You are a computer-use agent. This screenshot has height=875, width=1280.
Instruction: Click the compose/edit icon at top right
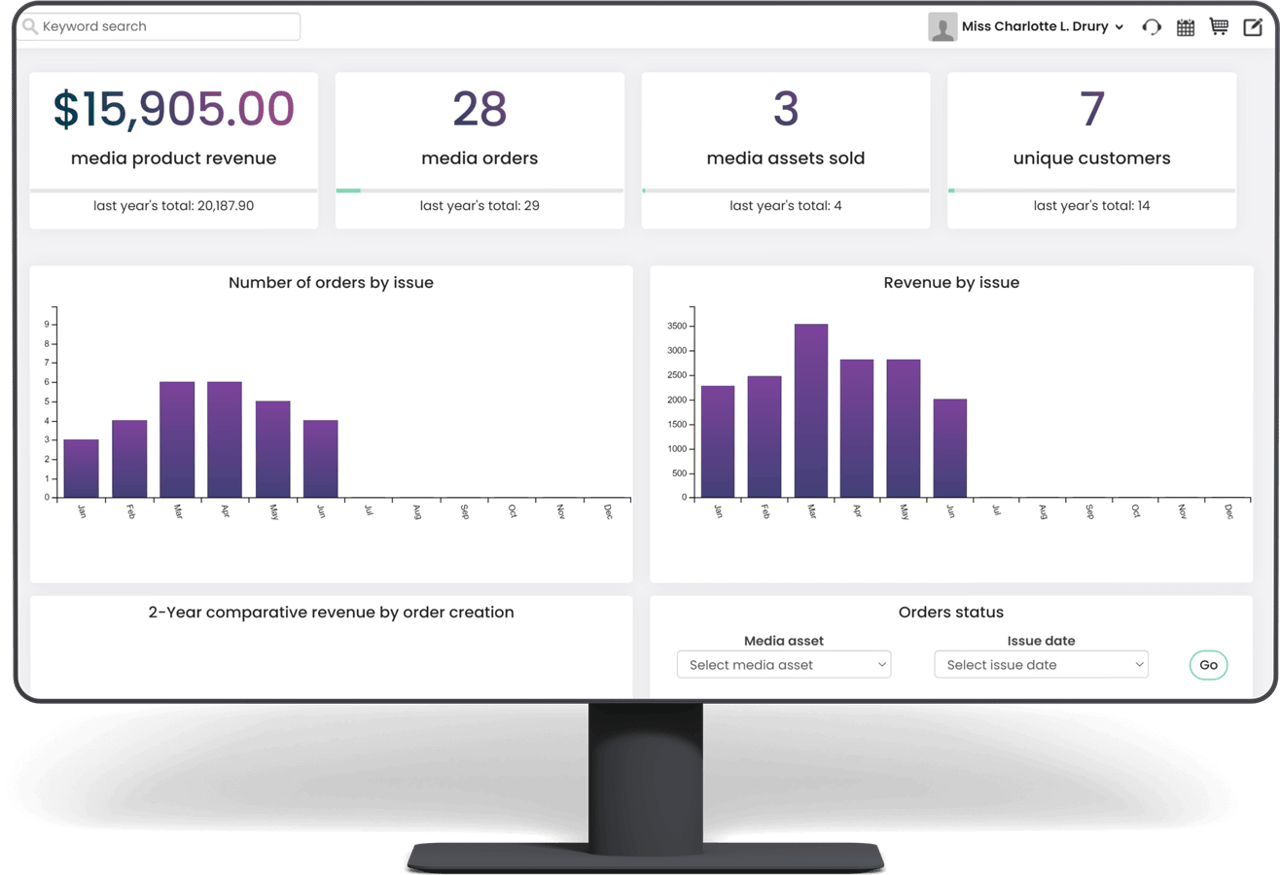pyautogui.click(x=1252, y=26)
